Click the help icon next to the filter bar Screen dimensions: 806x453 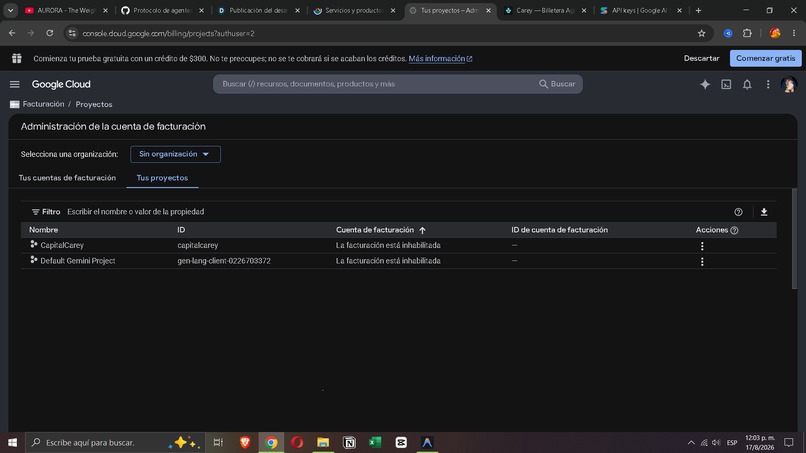coord(738,212)
